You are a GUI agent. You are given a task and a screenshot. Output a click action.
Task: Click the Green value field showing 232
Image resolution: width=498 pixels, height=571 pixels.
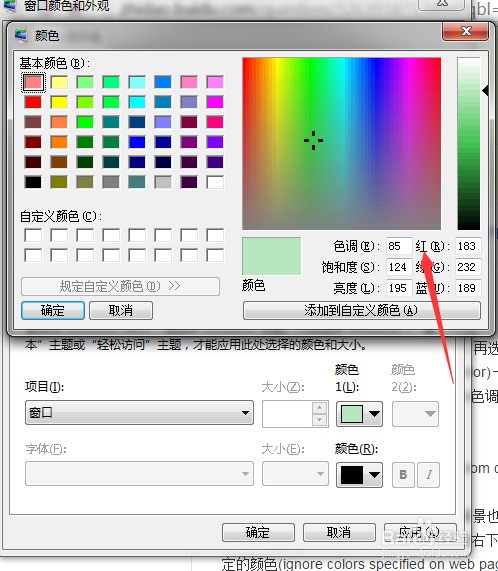[468, 267]
